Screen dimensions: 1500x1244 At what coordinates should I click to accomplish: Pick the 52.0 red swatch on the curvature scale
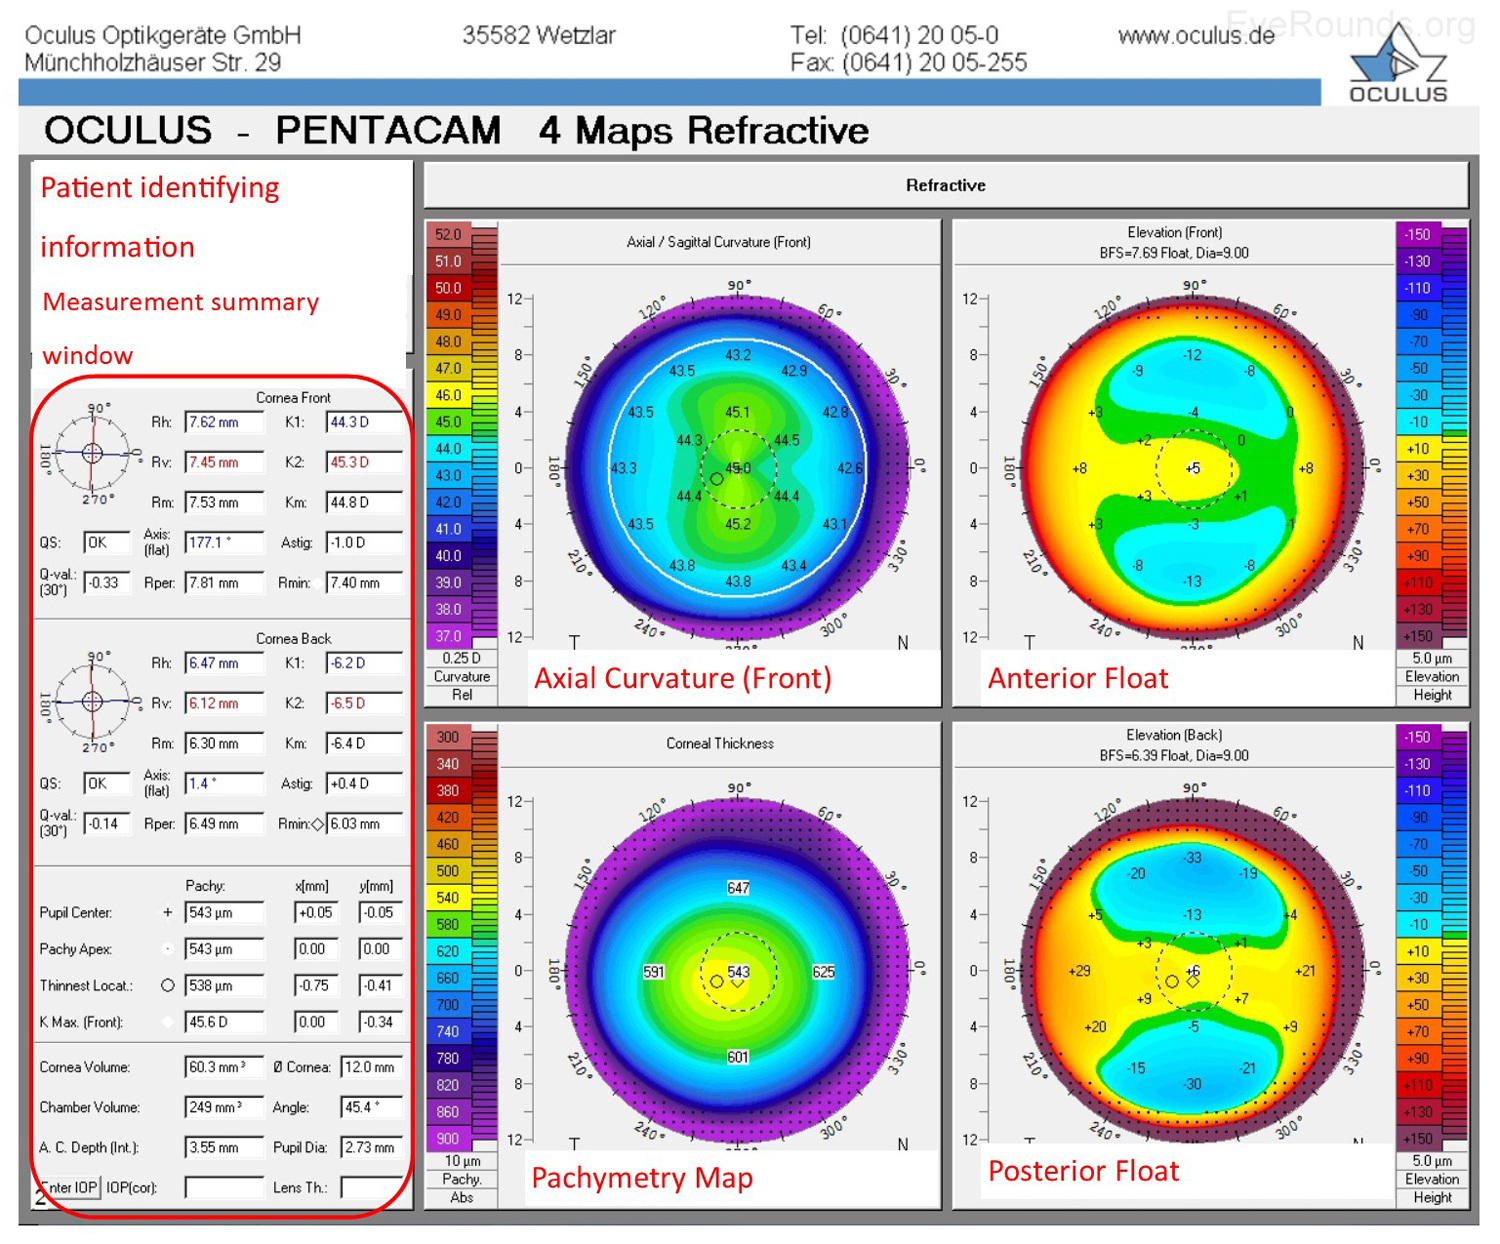point(449,235)
